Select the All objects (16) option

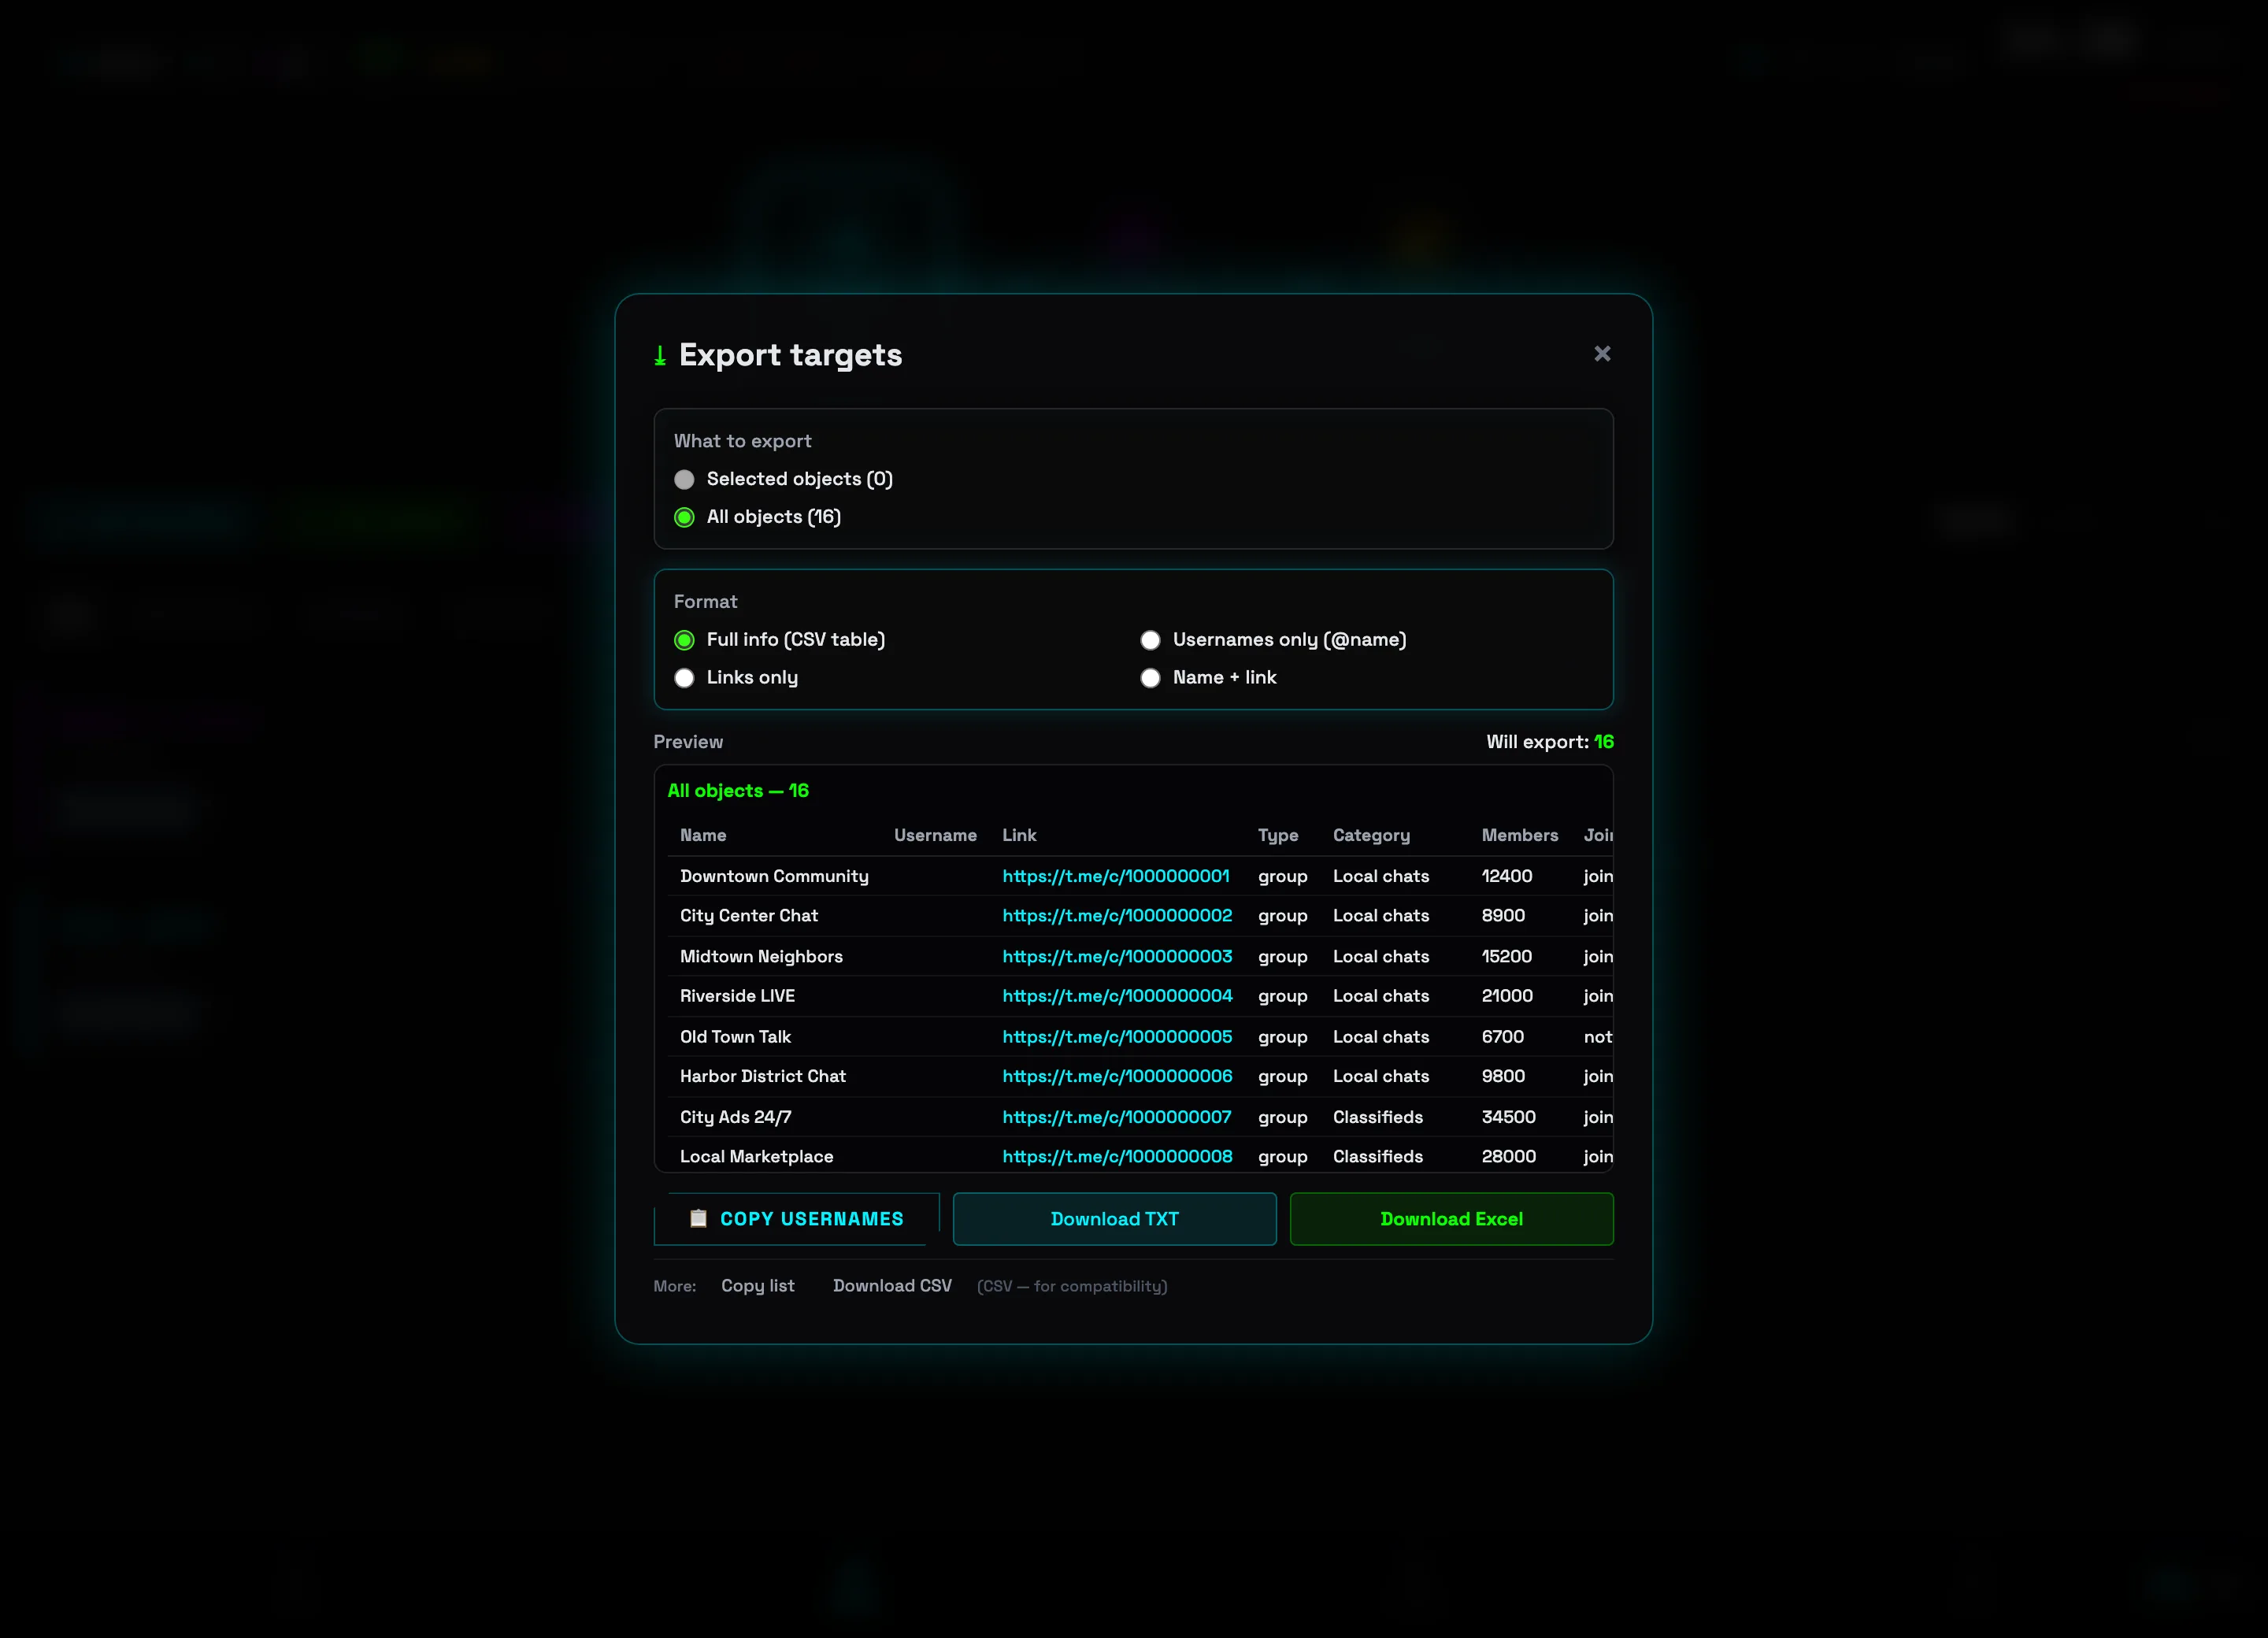click(757, 517)
